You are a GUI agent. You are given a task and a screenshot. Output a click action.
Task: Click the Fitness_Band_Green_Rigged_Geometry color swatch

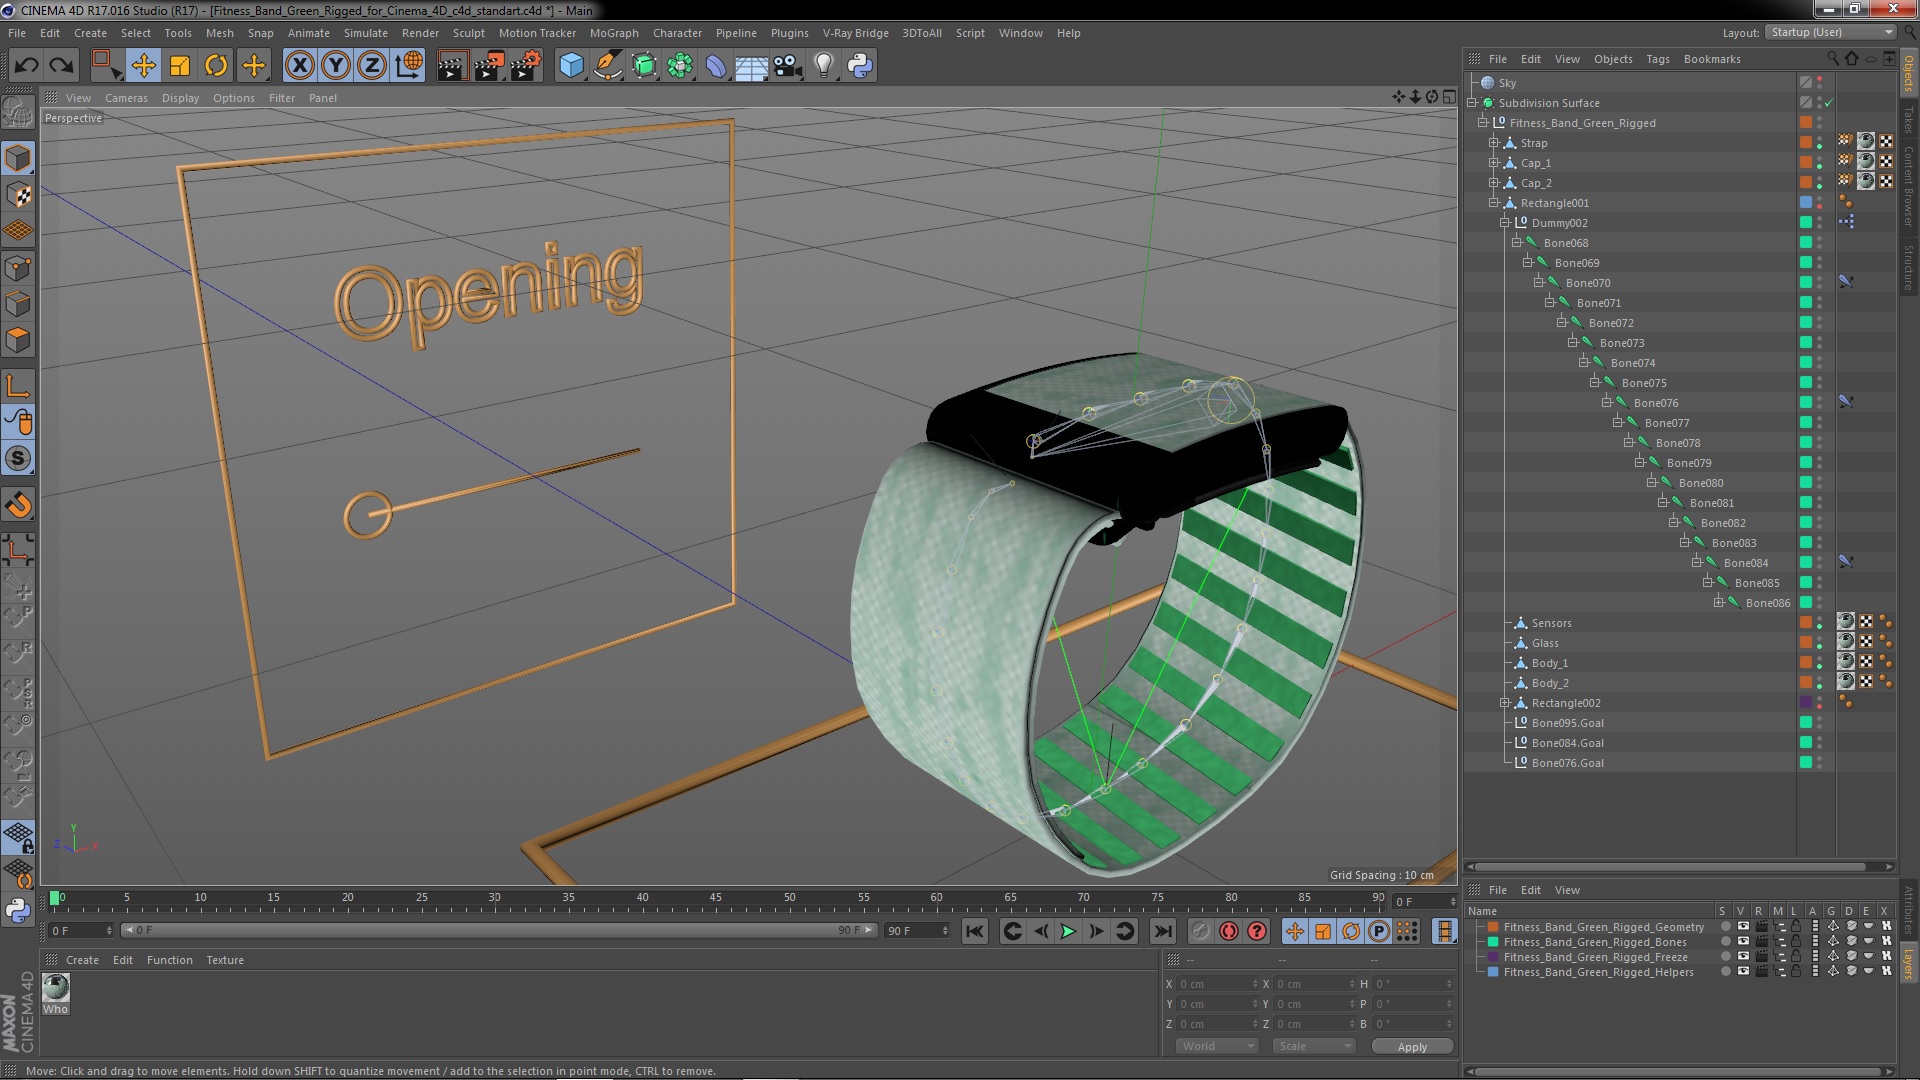pyautogui.click(x=1491, y=926)
